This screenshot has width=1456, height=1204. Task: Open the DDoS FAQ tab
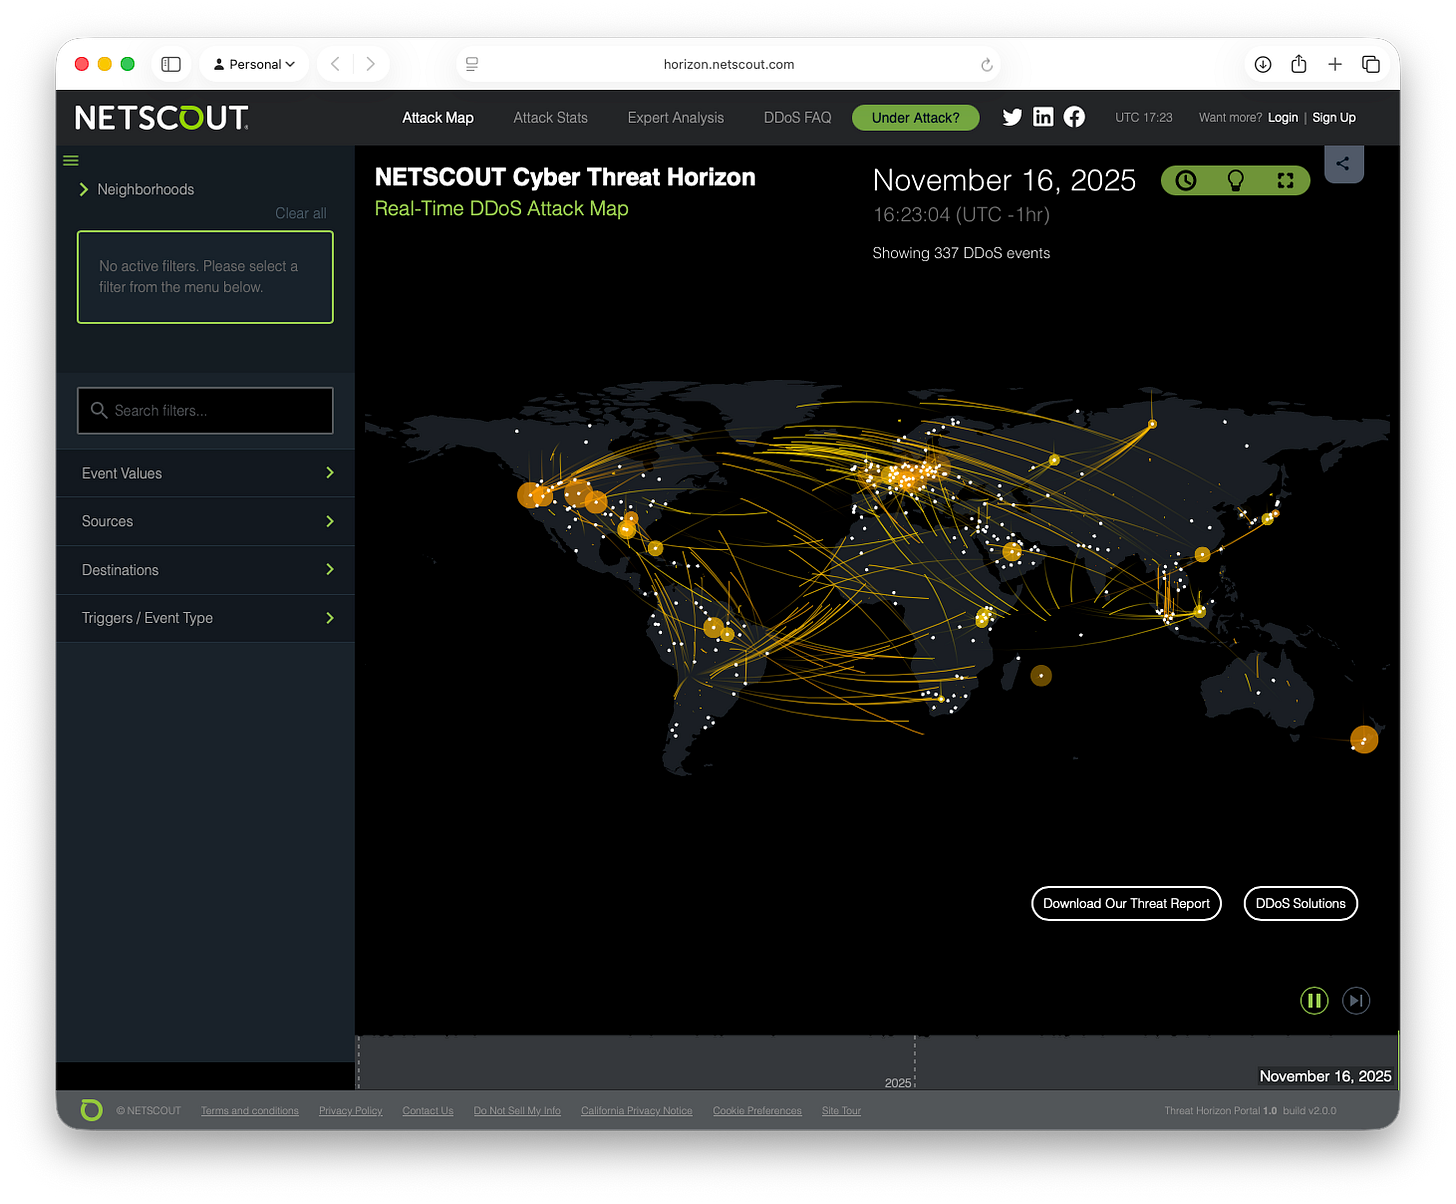click(x=797, y=117)
